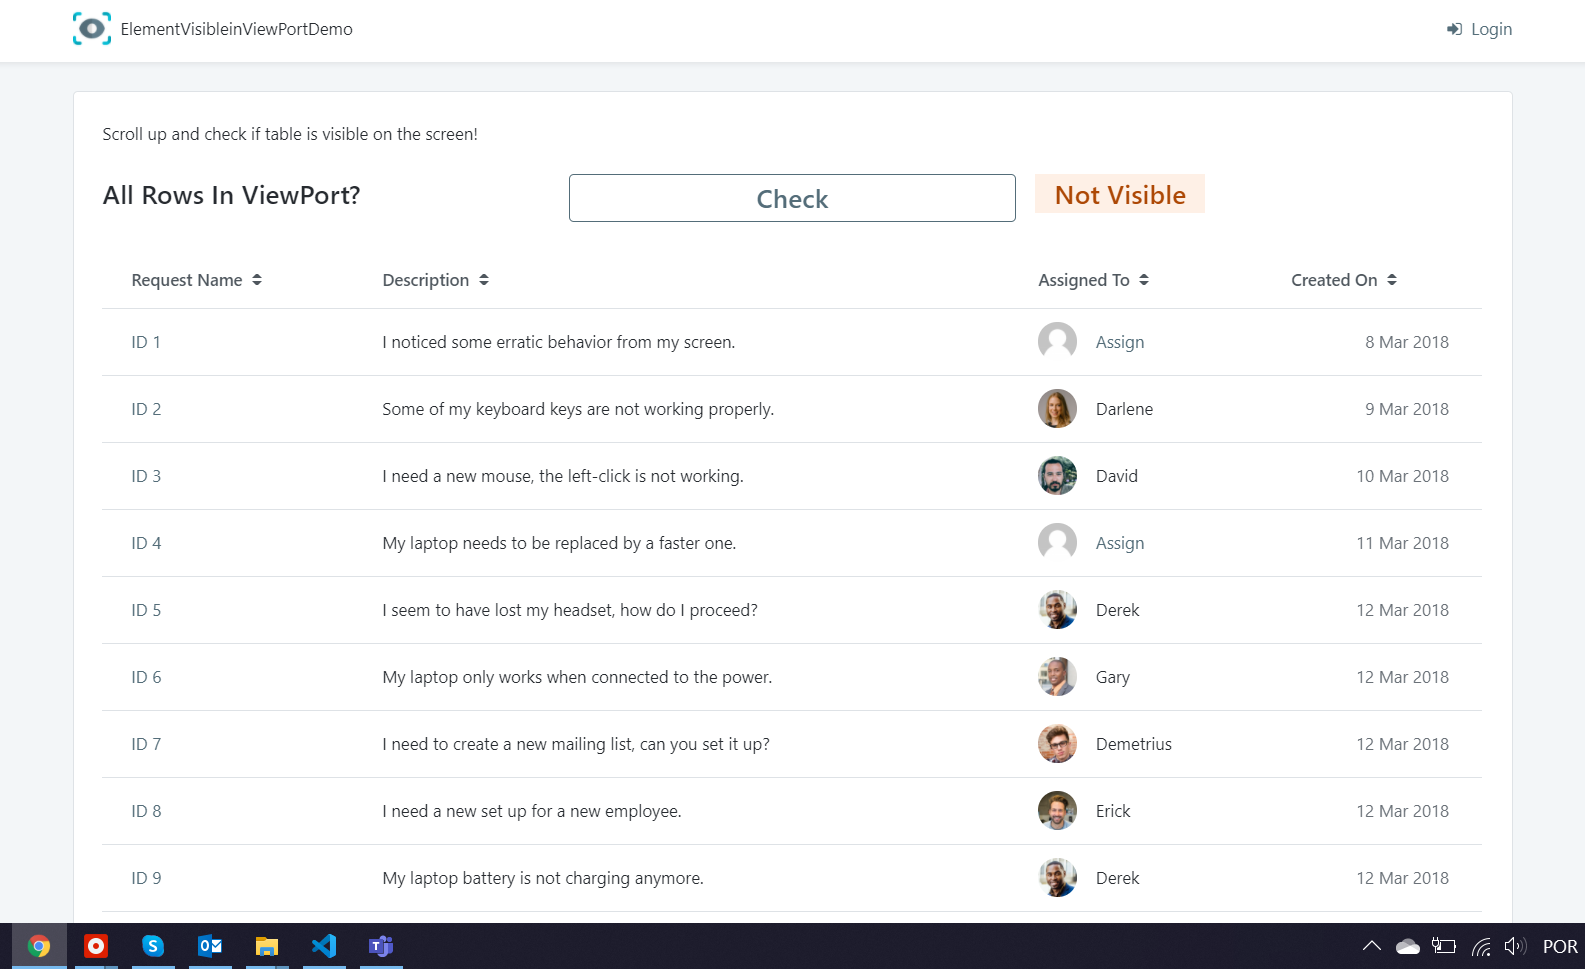Image resolution: width=1585 pixels, height=969 pixels.
Task: Click the ElementVisibleinViewPortDemo eye logo
Action: 92,29
